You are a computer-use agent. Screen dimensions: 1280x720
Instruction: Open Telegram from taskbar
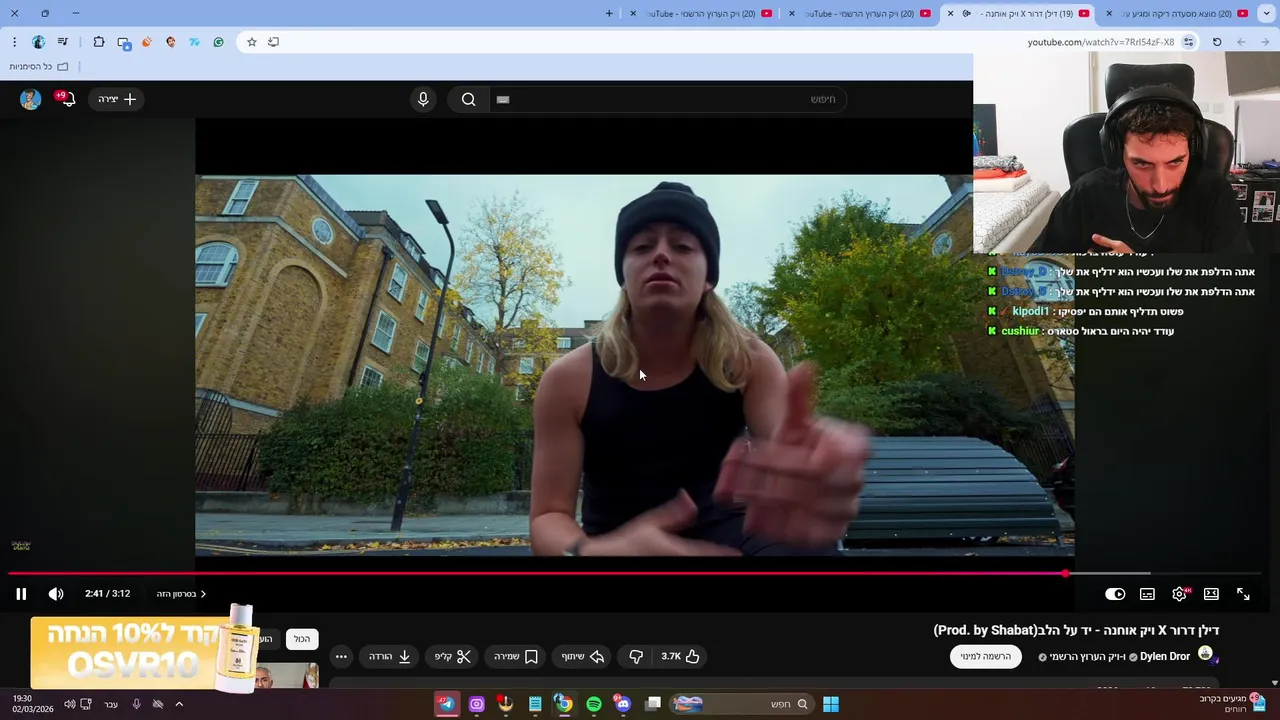point(447,704)
